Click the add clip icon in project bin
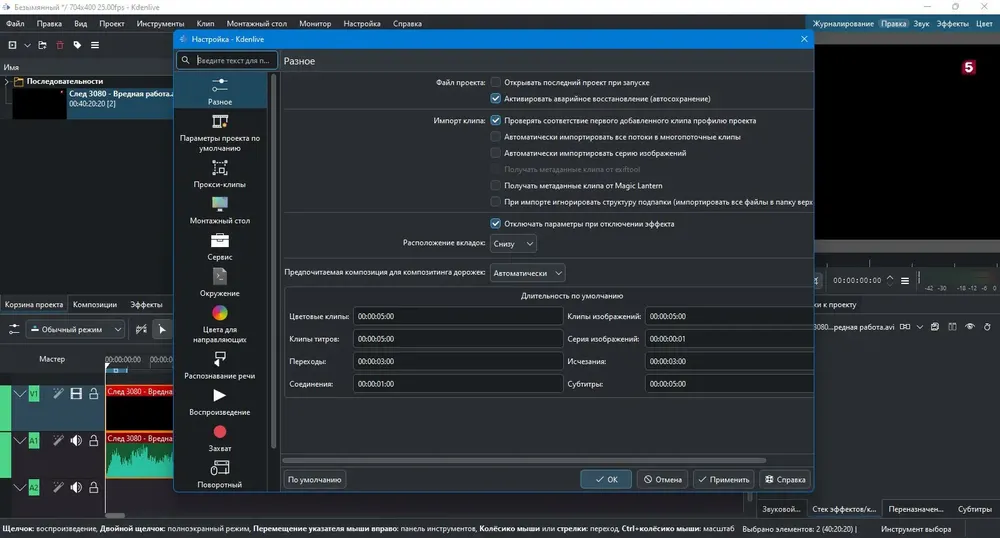 12,45
